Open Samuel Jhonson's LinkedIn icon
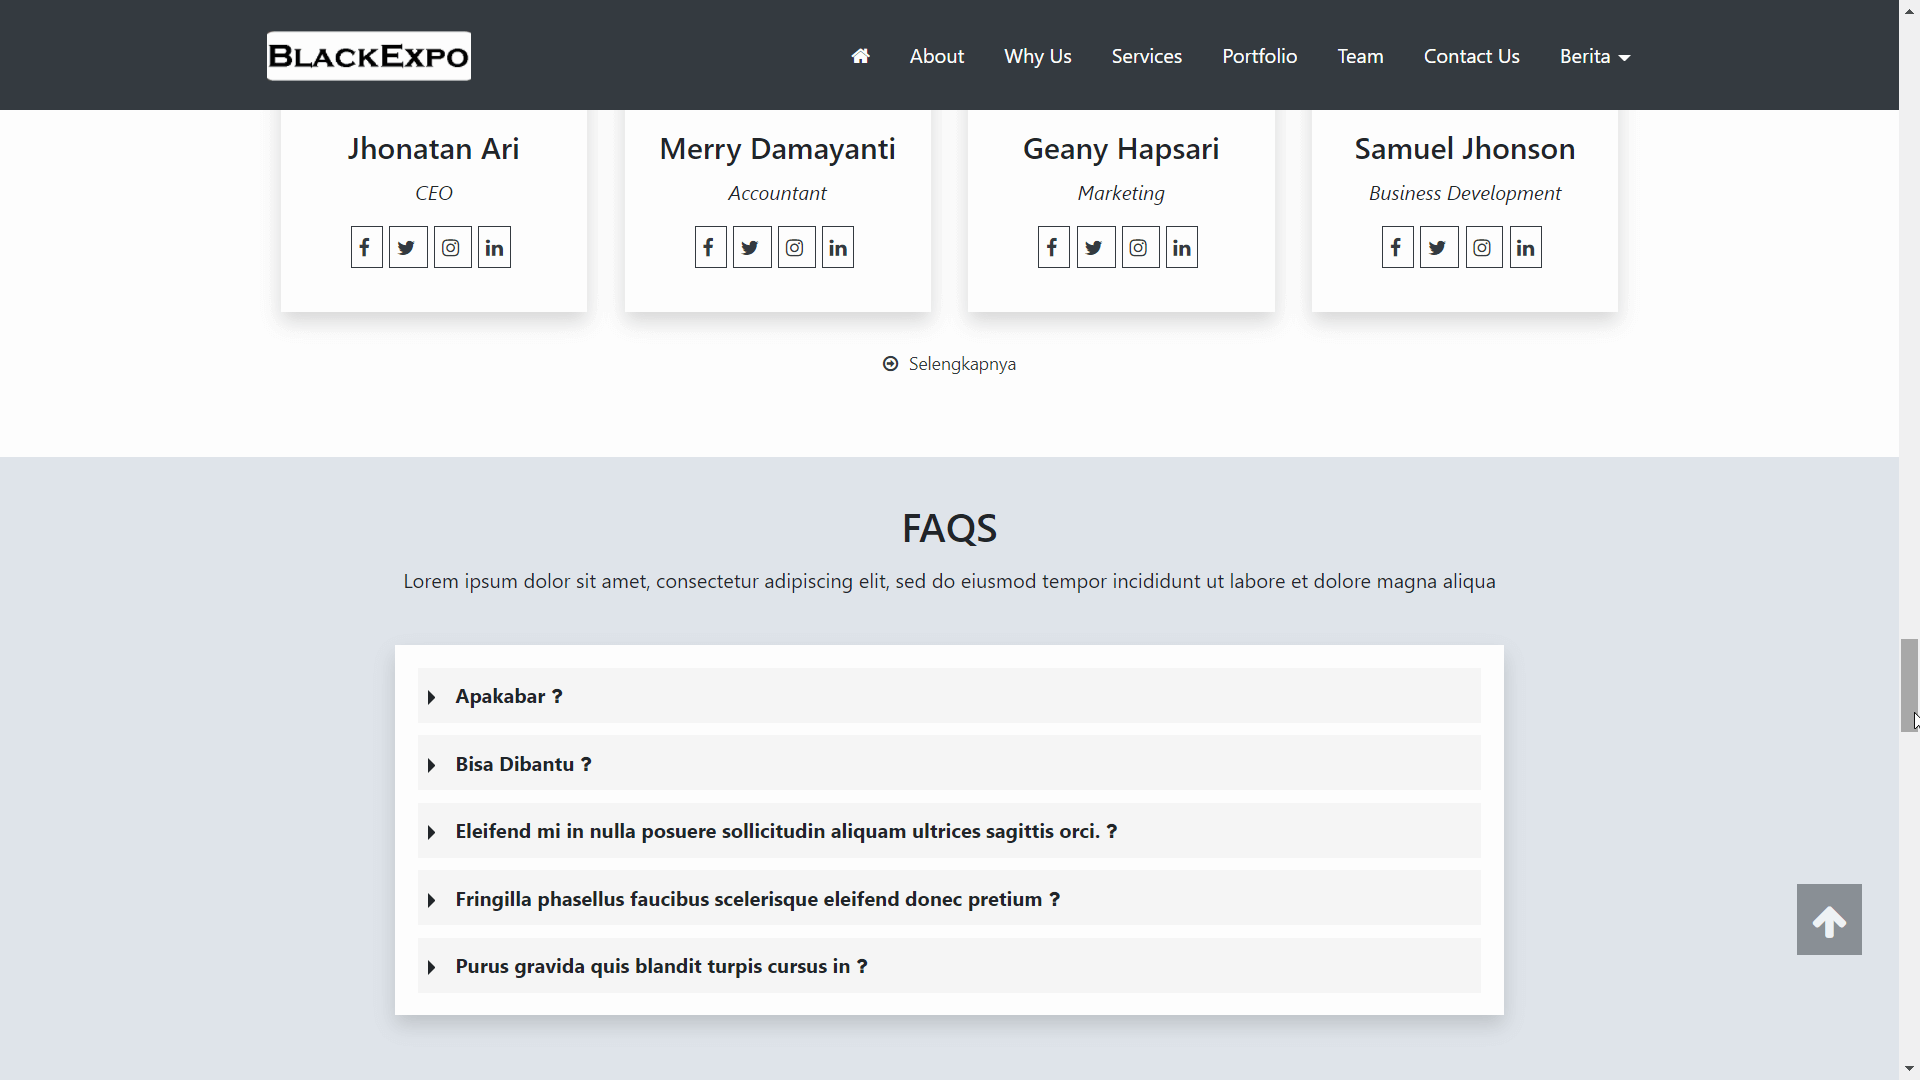Image resolution: width=1920 pixels, height=1080 pixels. 1524,246
